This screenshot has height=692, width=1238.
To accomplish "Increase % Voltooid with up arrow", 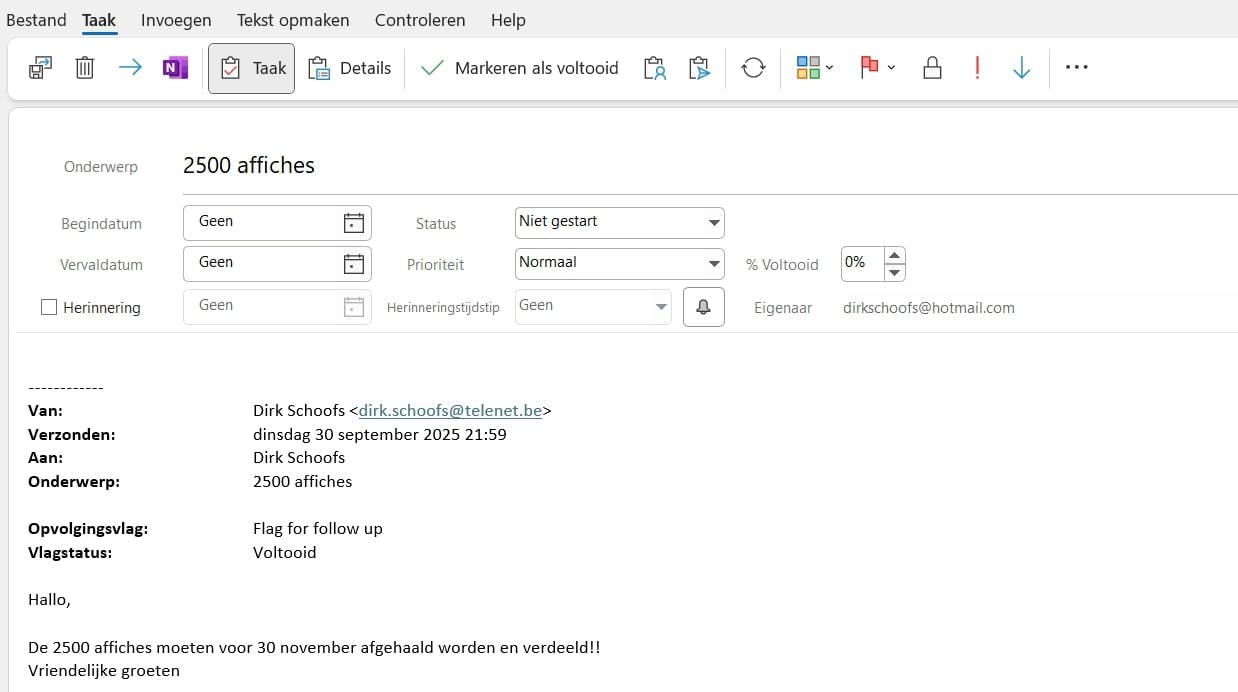I will click(x=895, y=255).
